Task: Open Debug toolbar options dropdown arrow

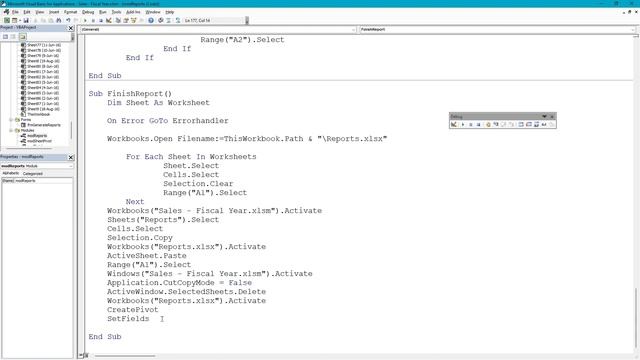Action: point(544,116)
